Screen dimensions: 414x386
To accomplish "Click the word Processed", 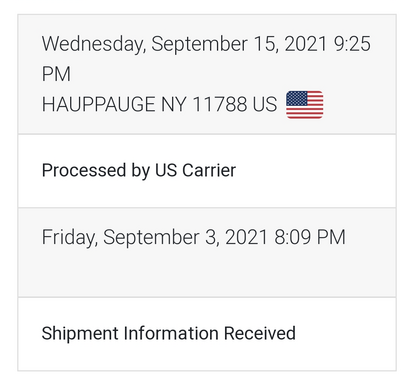I will 84,170.
